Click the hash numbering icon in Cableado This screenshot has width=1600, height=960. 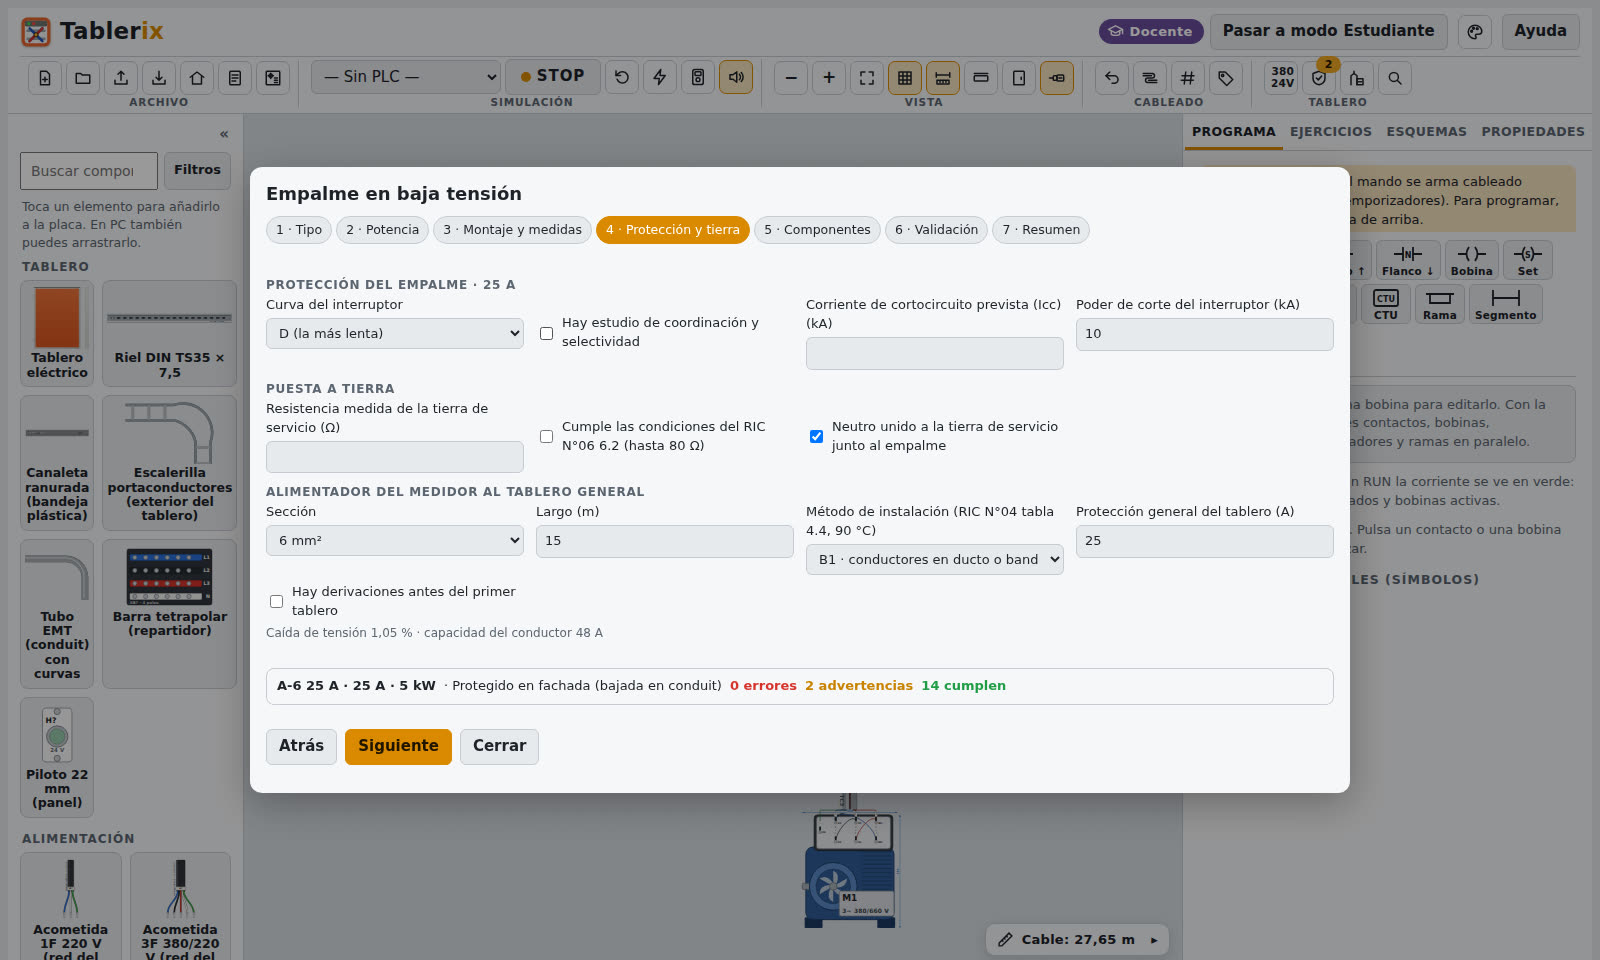[x=1188, y=78]
